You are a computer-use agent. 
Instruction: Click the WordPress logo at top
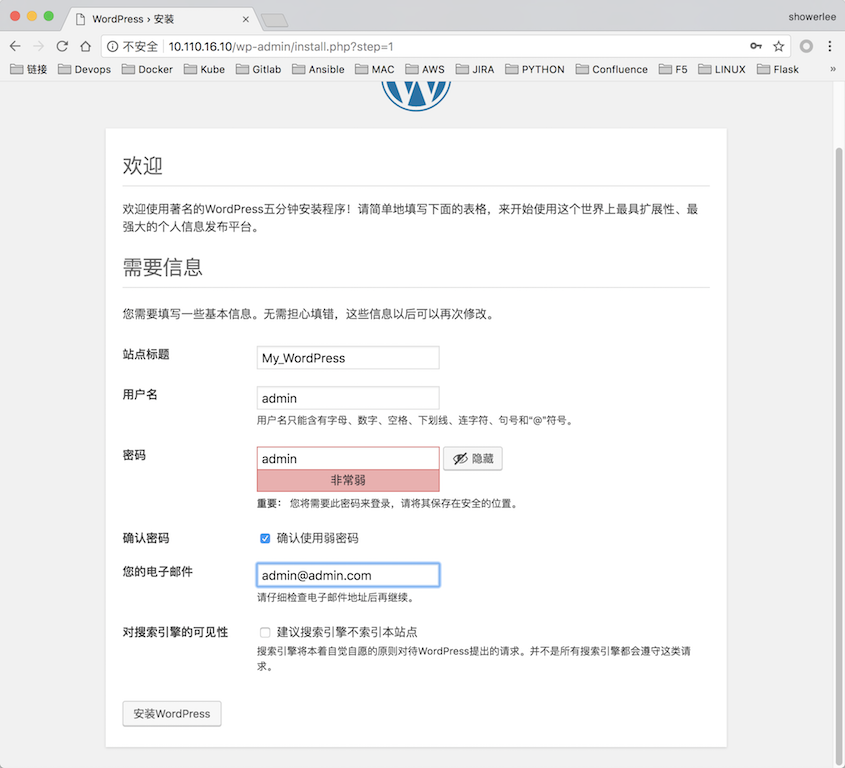point(416,95)
